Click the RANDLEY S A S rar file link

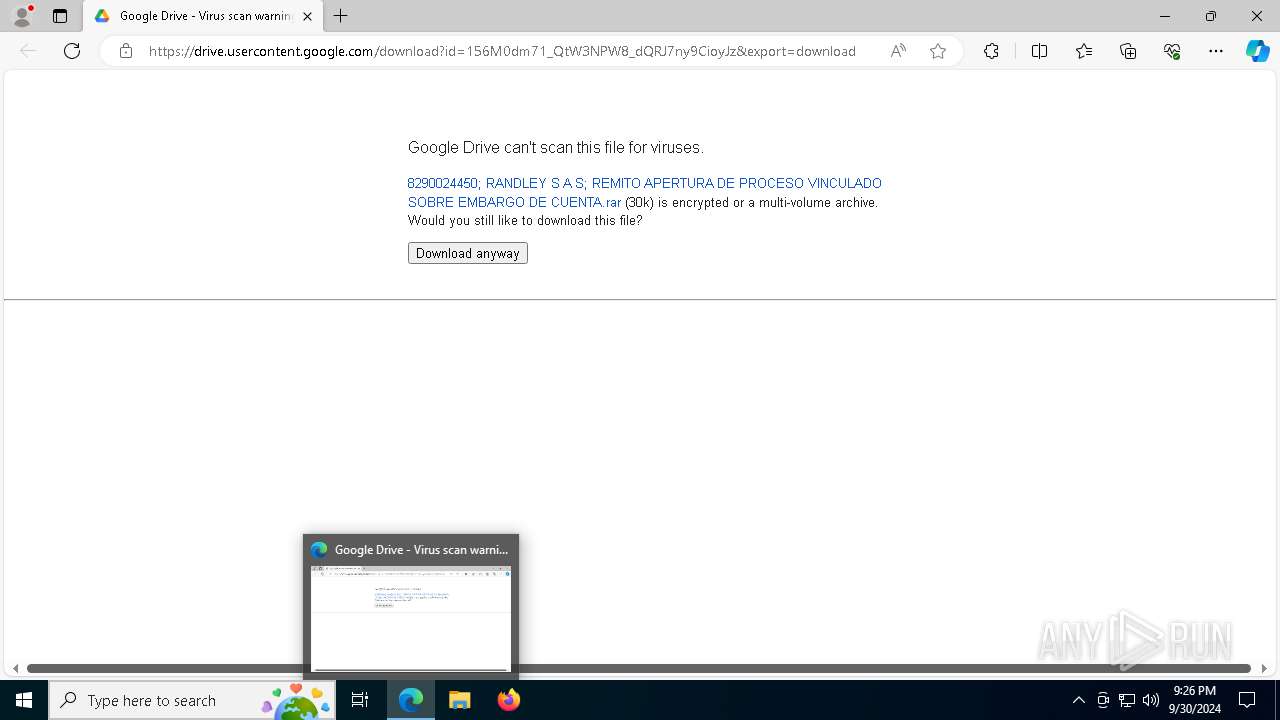644,192
